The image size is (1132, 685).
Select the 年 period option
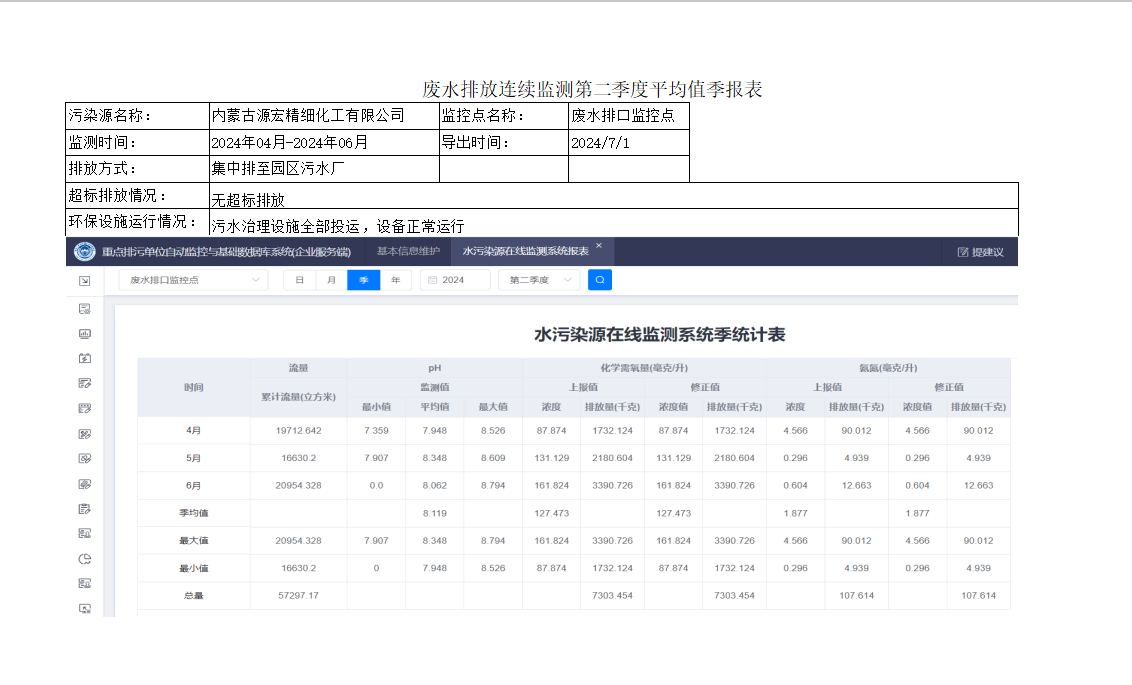click(396, 280)
